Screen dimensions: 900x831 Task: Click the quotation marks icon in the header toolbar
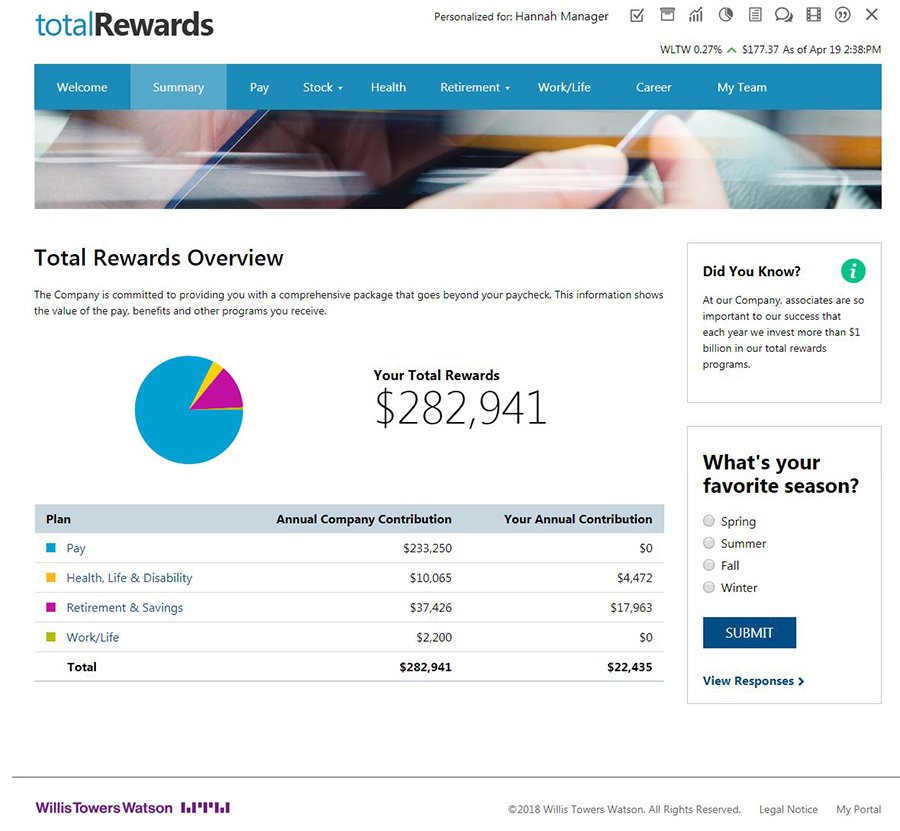click(x=843, y=15)
